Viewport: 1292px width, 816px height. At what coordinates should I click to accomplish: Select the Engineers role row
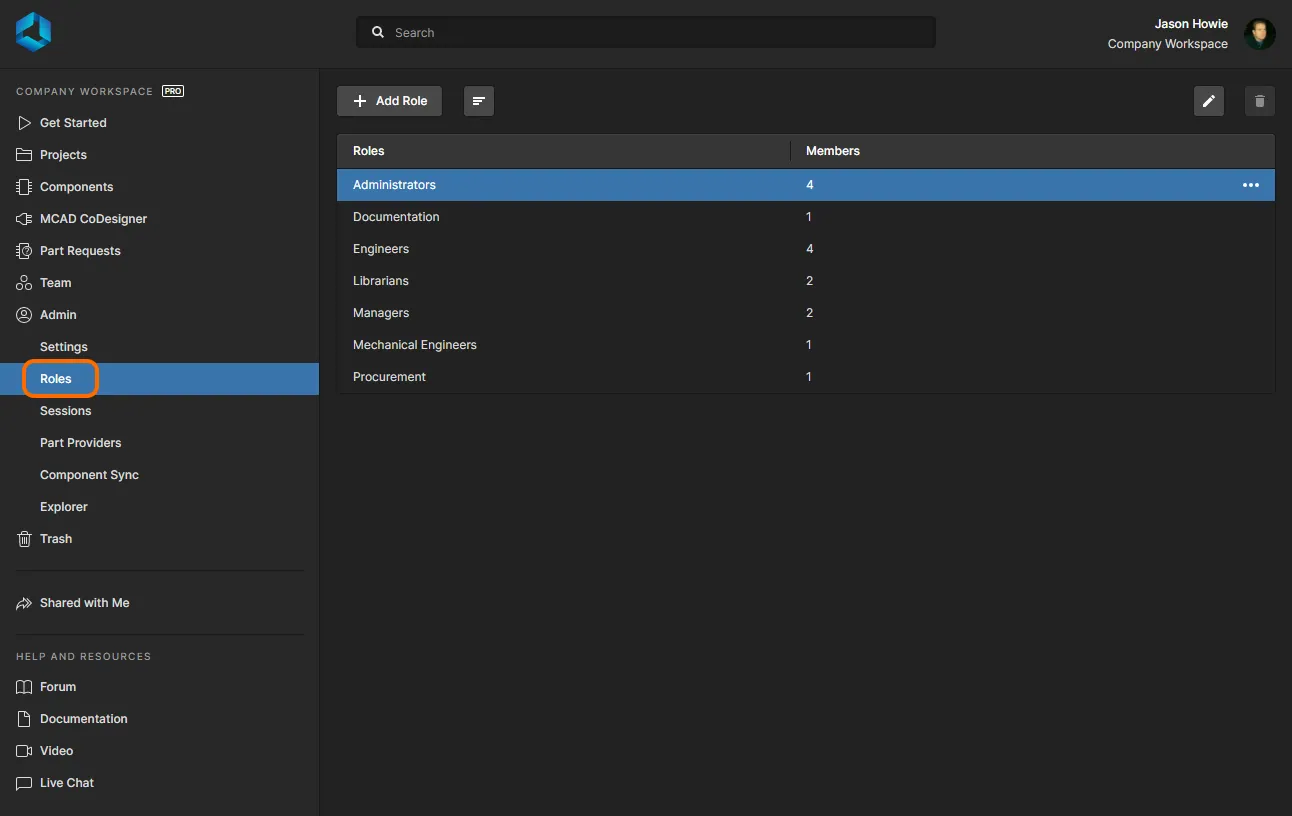[381, 249]
